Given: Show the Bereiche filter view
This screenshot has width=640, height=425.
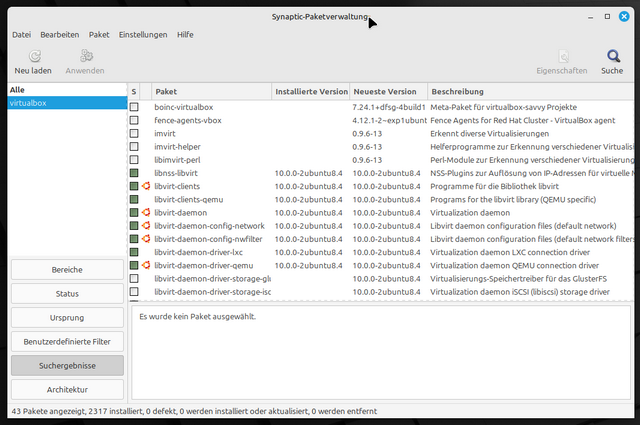Looking at the screenshot, I should coord(67,269).
